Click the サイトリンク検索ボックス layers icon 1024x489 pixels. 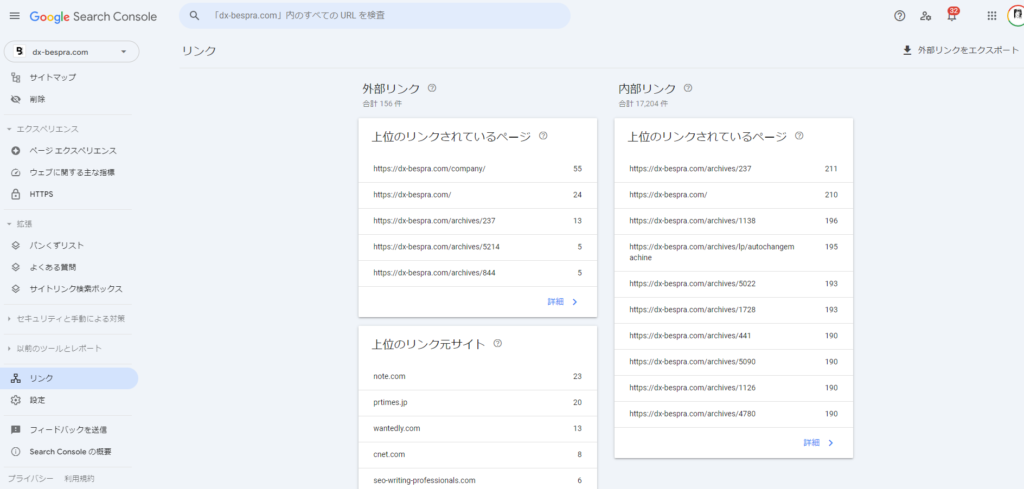click(x=16, y=289)
